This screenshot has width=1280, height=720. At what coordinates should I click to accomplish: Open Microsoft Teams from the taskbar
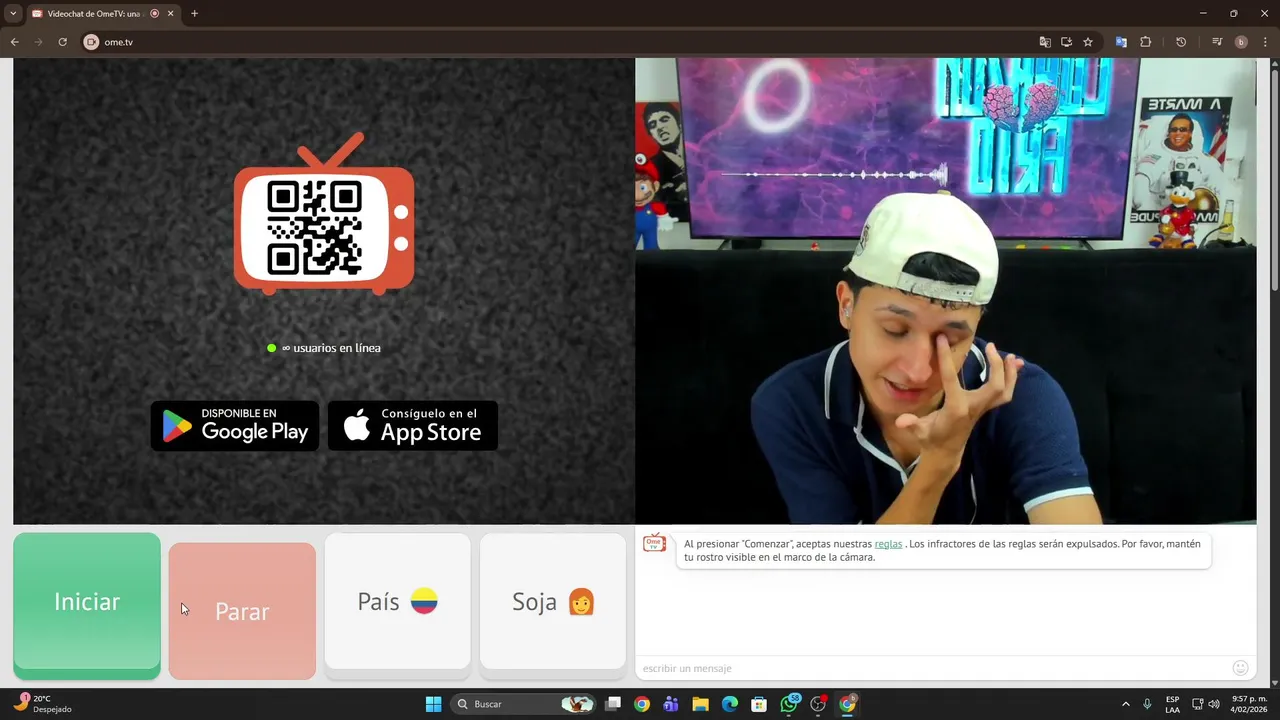(x=671, y=704)
